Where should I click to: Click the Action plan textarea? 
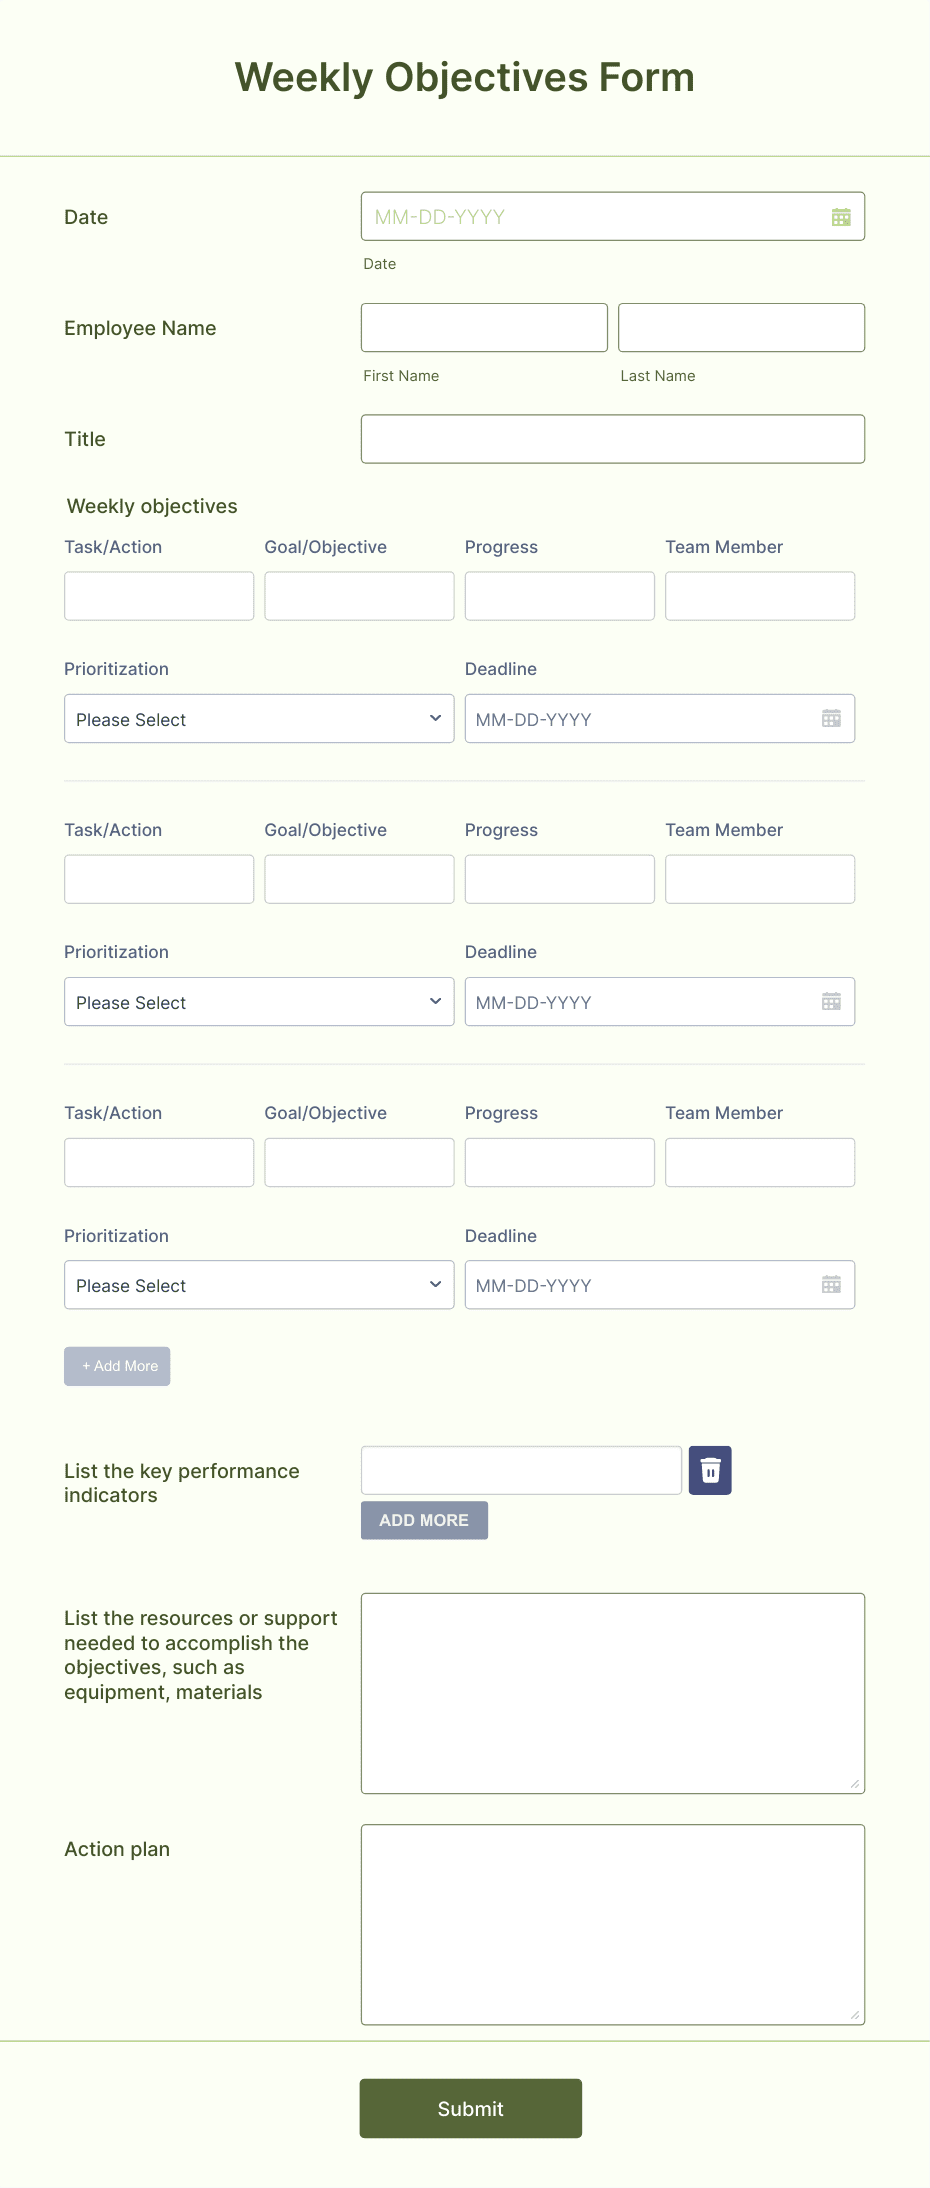(x=612, y=1925)
